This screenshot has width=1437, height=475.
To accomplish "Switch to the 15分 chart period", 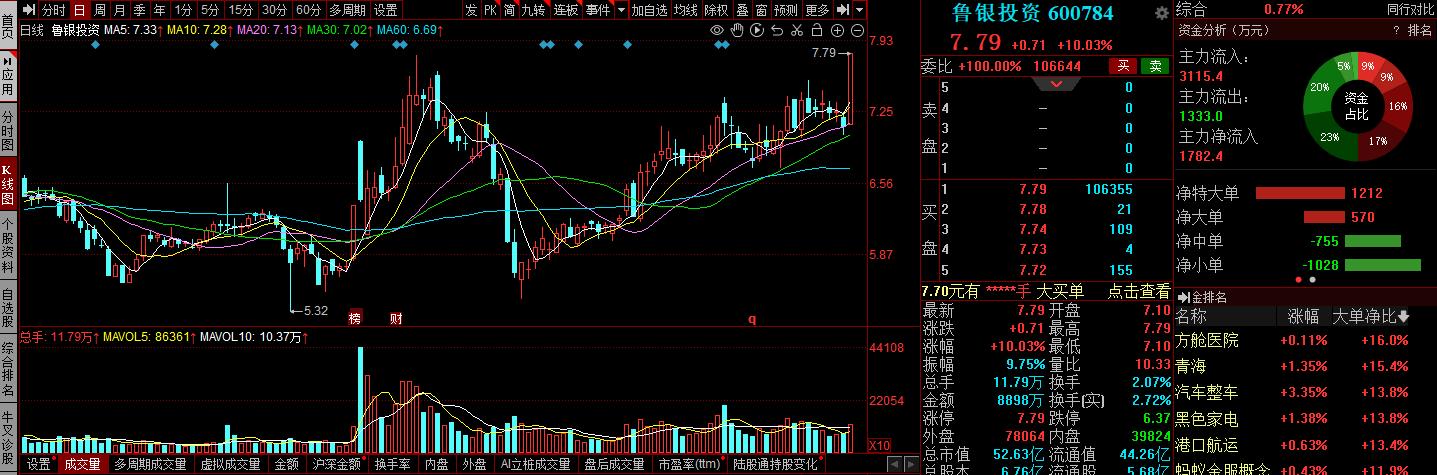I will 241,10.
